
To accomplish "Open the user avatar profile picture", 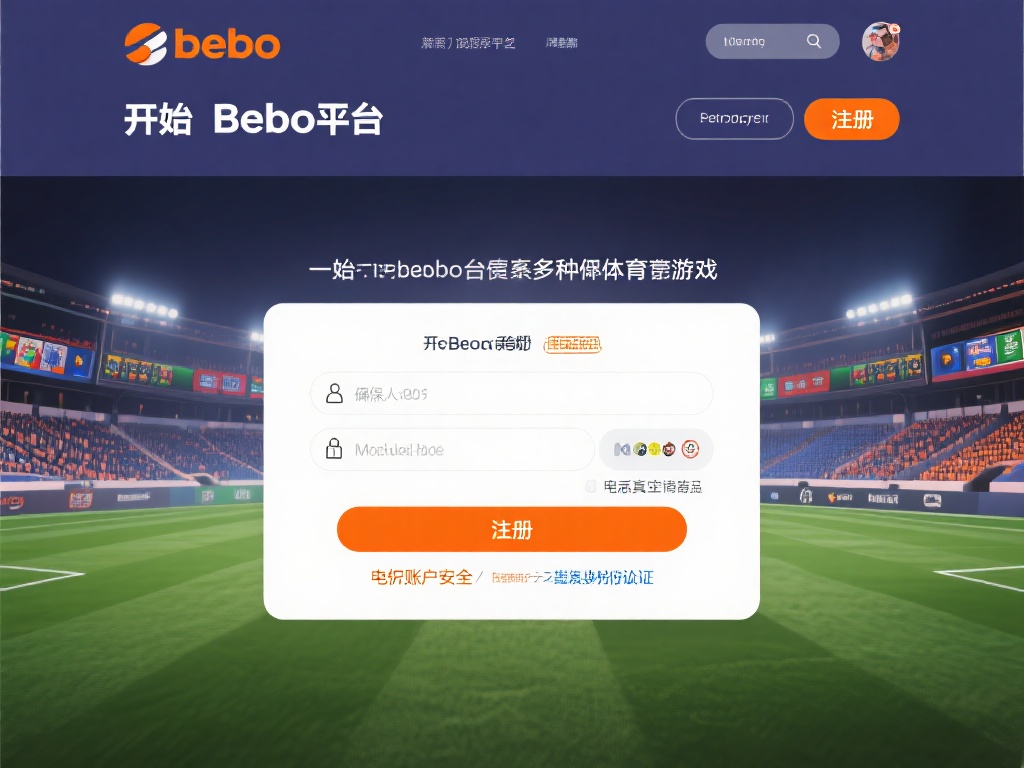I will [x=880, y=42].
